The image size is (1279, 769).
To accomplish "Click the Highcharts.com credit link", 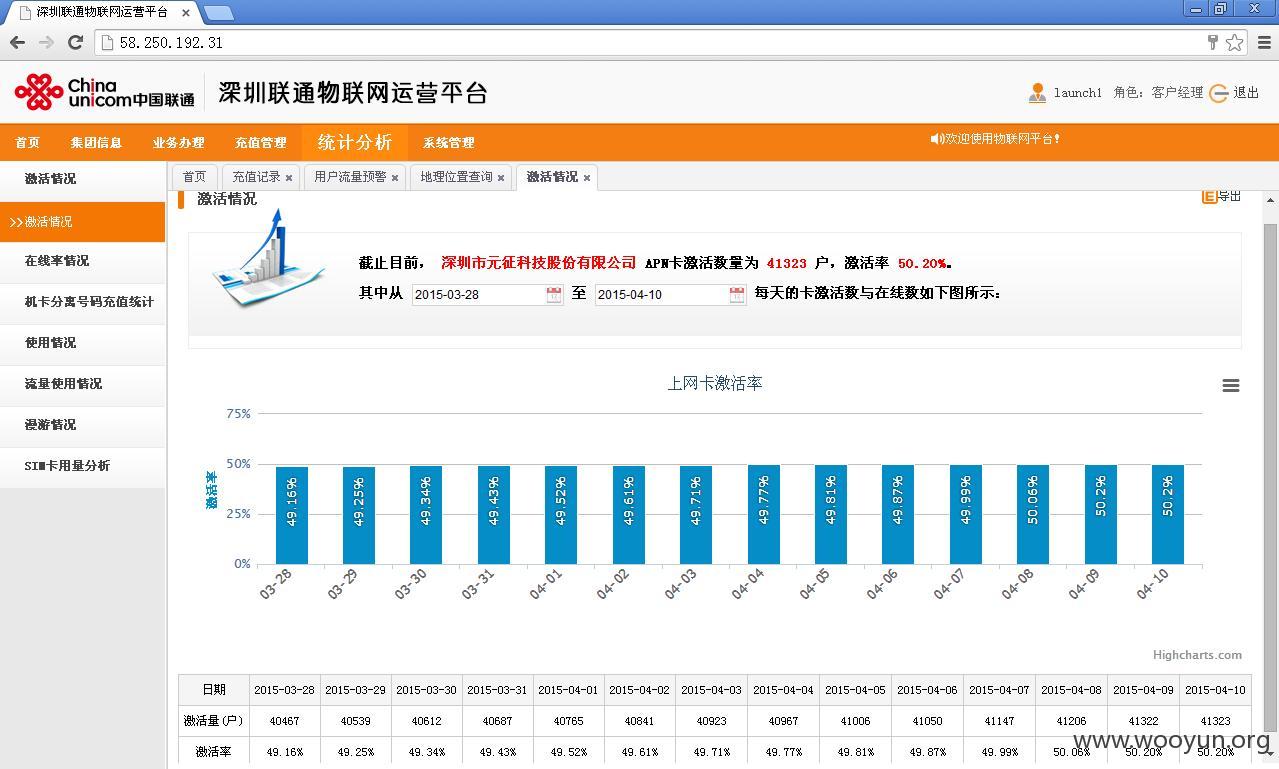I will (1197, 655).
